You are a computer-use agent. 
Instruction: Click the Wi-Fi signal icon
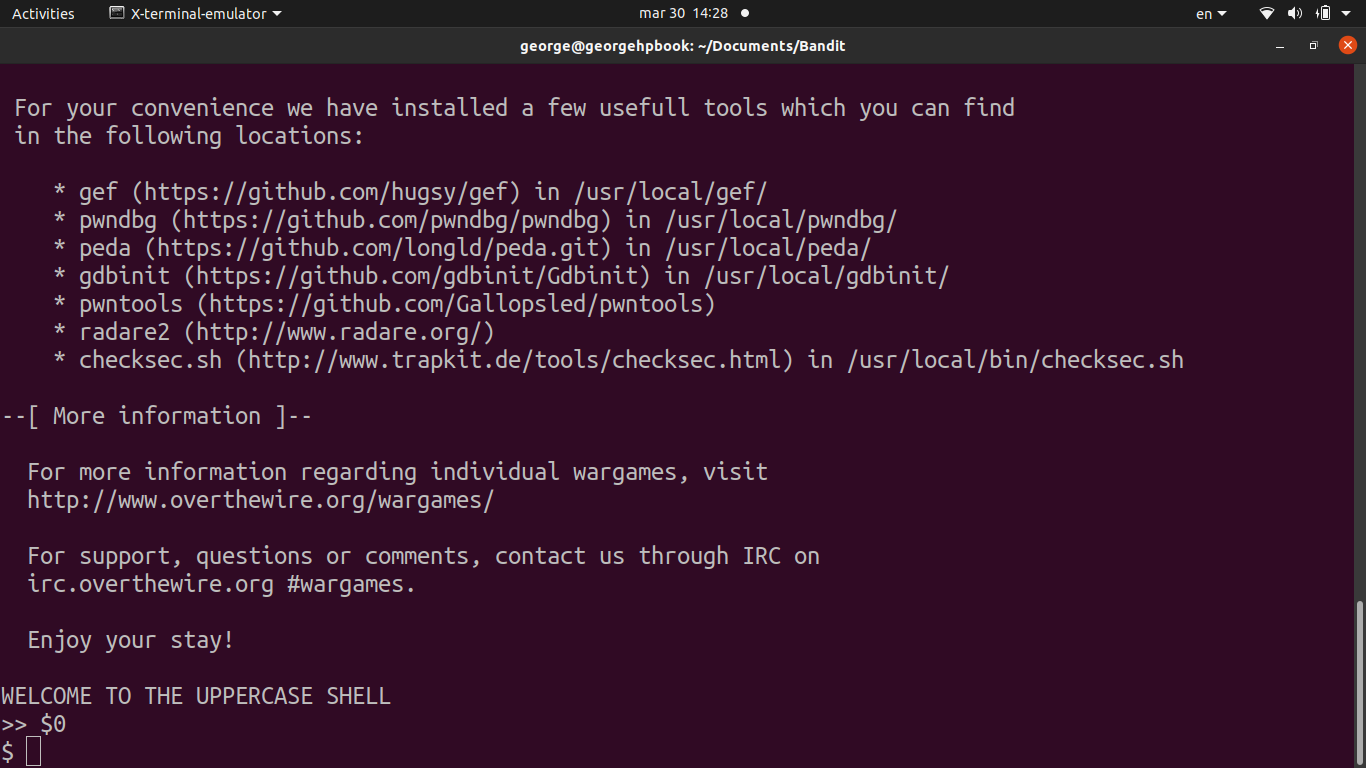(x=1267, y=14)
